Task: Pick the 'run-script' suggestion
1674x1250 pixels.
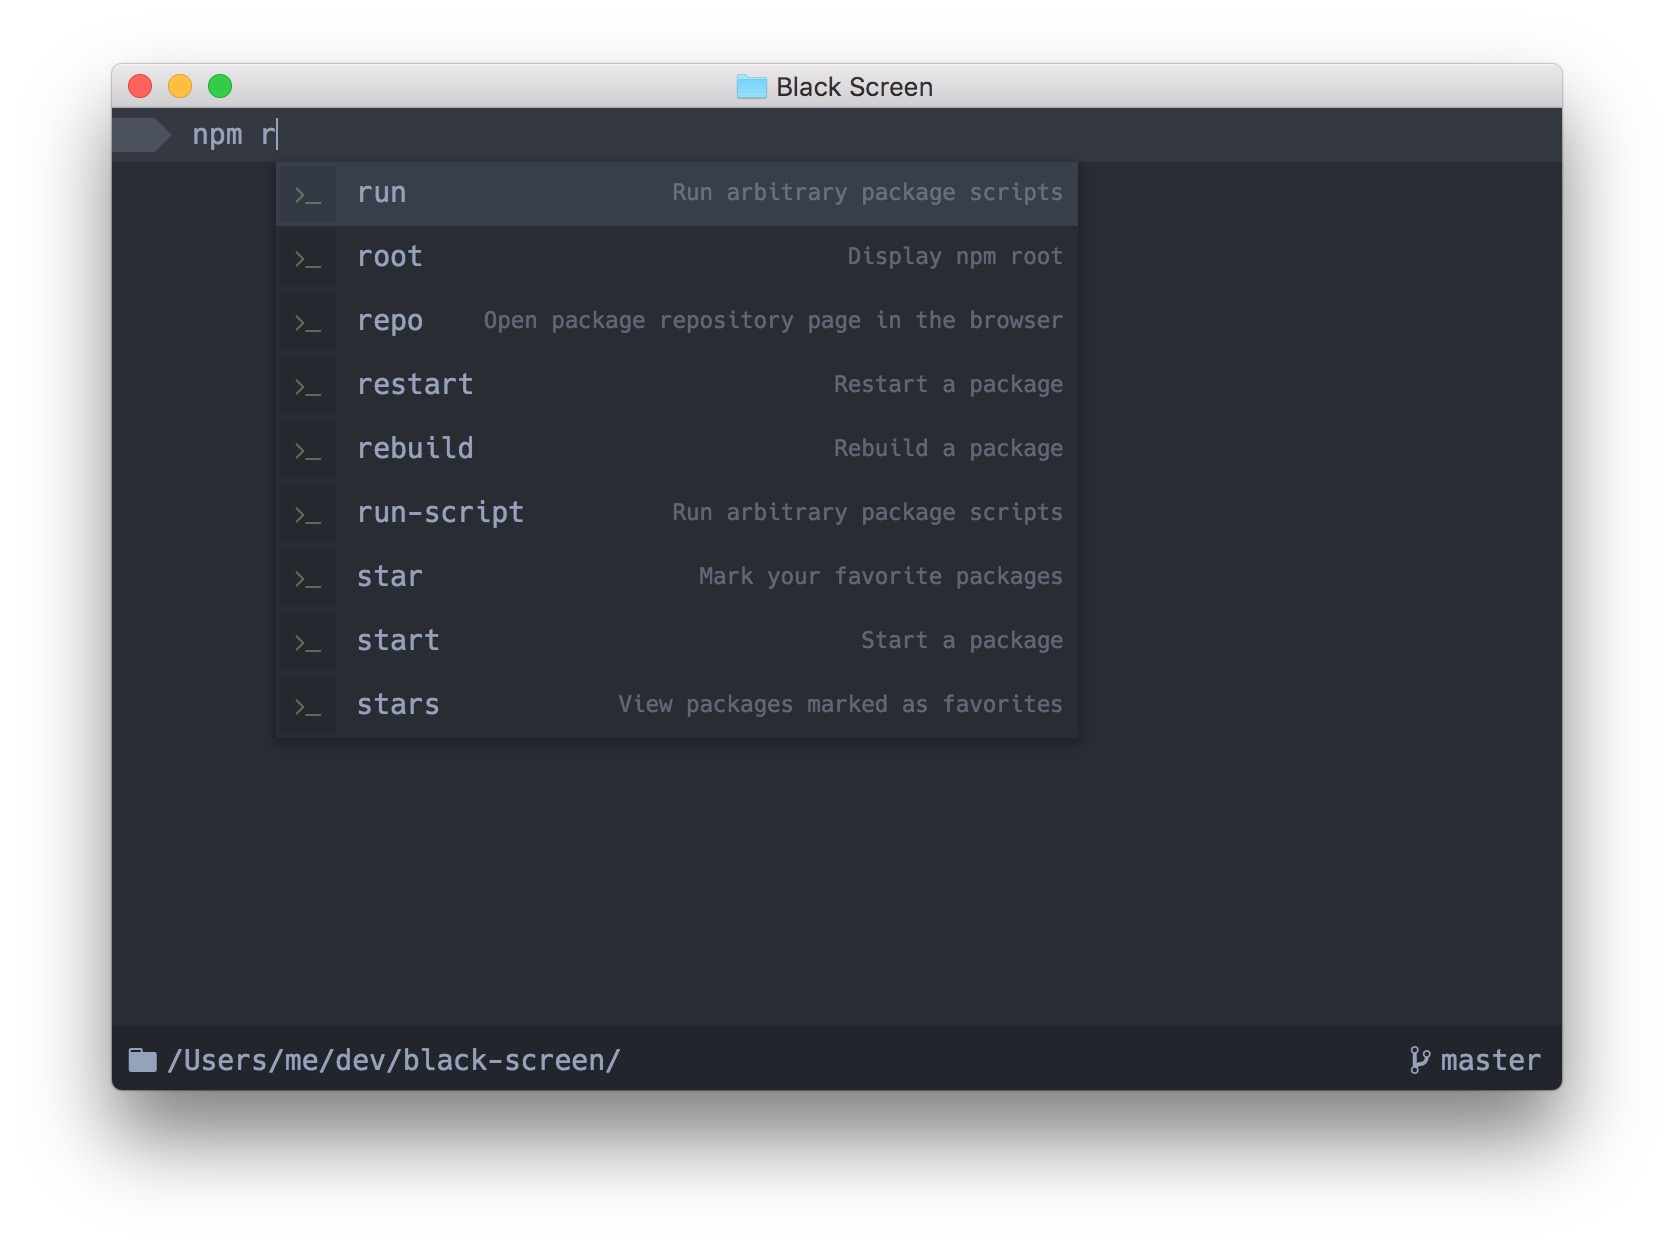Action: pos(677,513)
